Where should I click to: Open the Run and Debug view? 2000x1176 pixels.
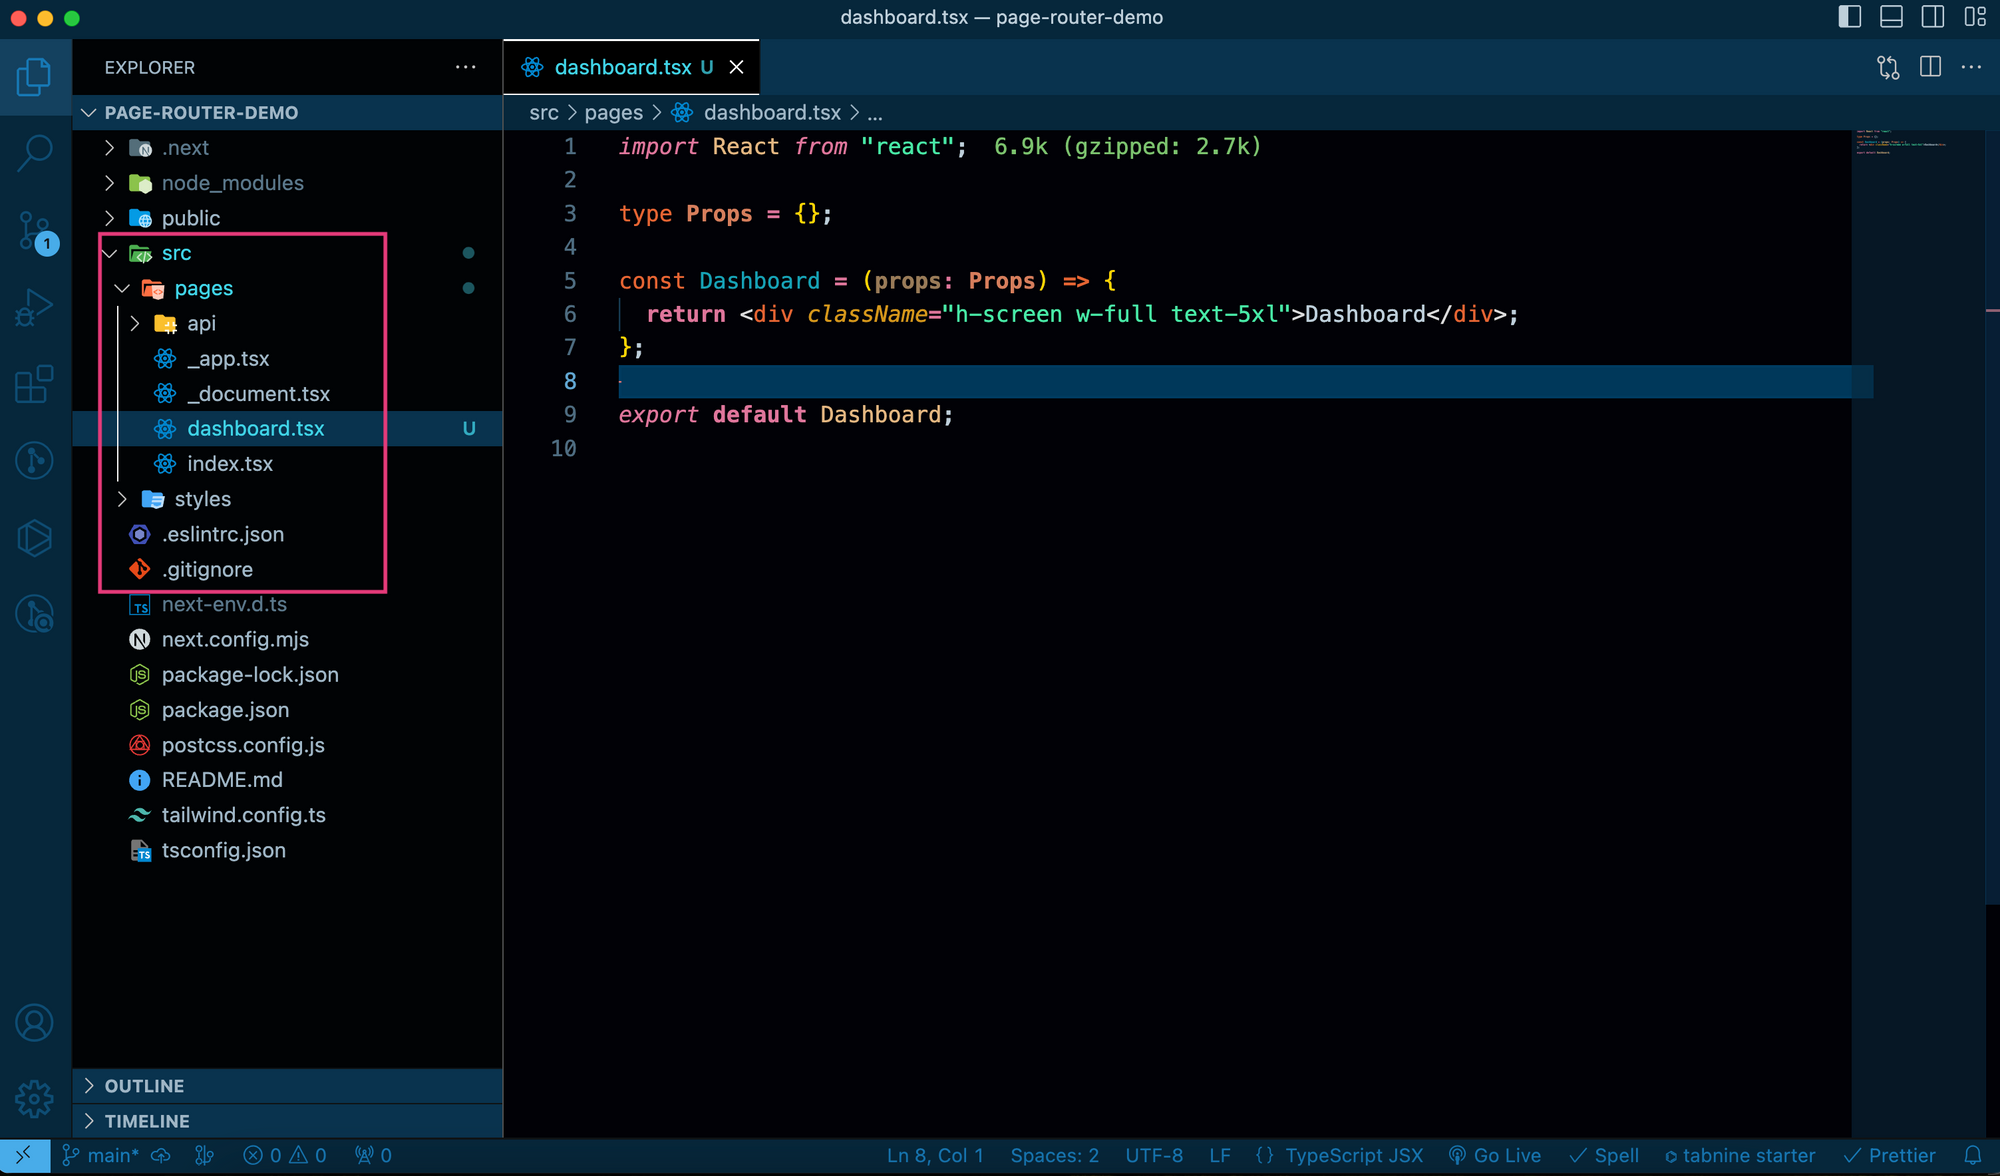pyautogui.click(x=35, y=307)
